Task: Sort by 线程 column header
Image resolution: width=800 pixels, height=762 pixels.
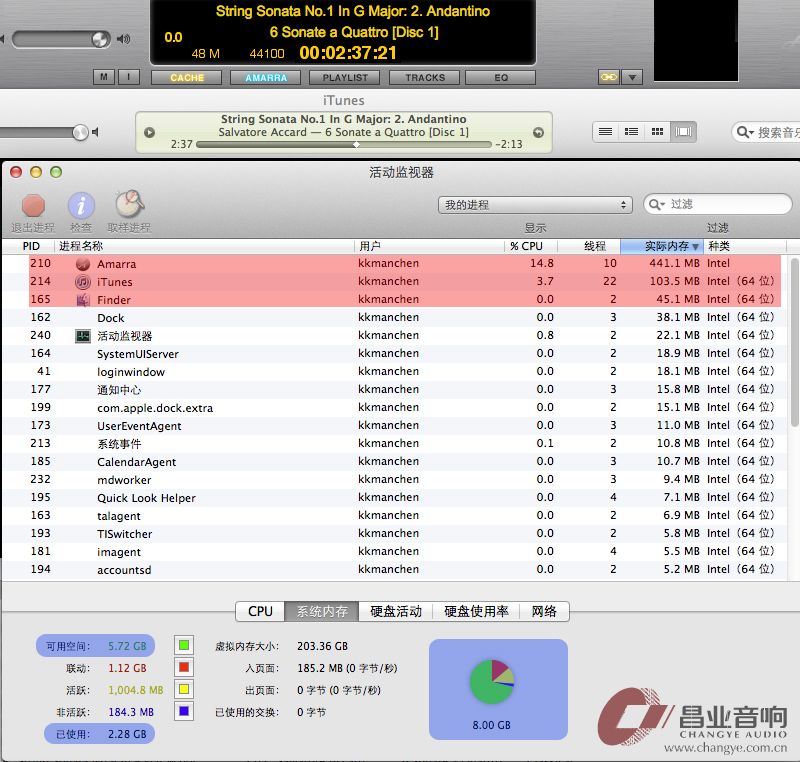Action: pos(589,246)
